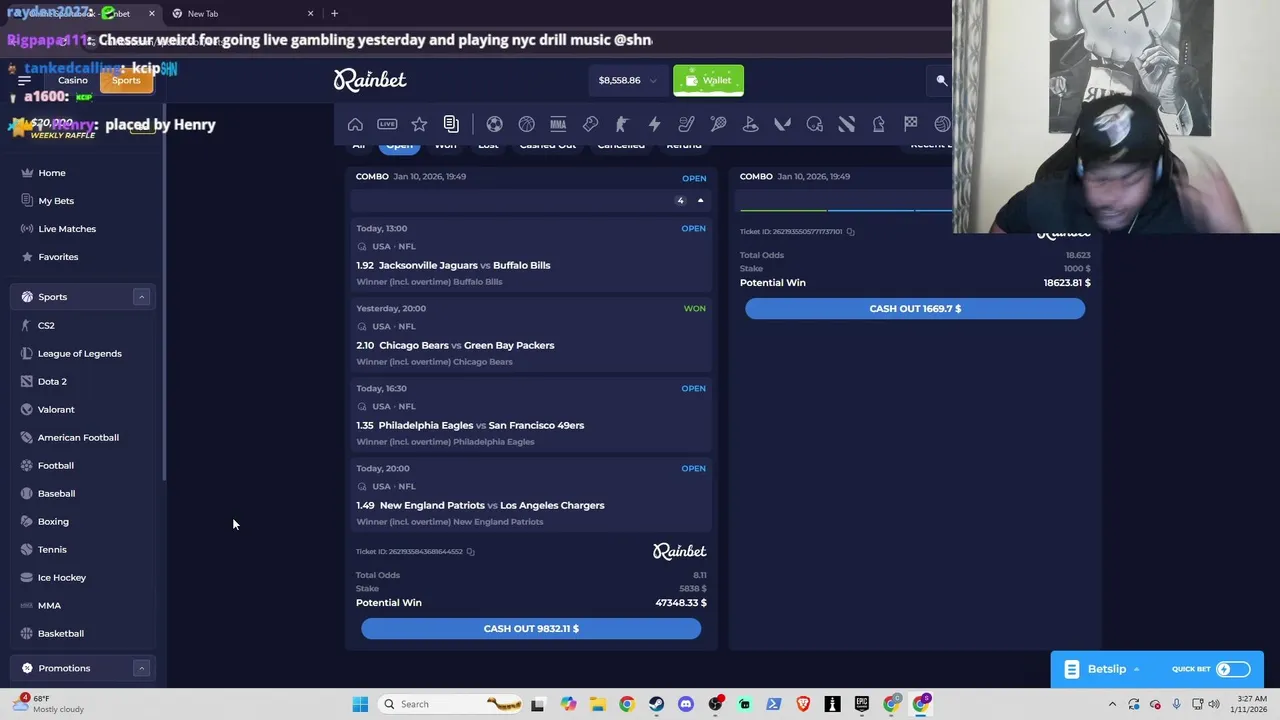Image resolution: width=1280 pixels, height=720 pixels.
Task: Open My Bets in sidebar
Action: (56, 201)
